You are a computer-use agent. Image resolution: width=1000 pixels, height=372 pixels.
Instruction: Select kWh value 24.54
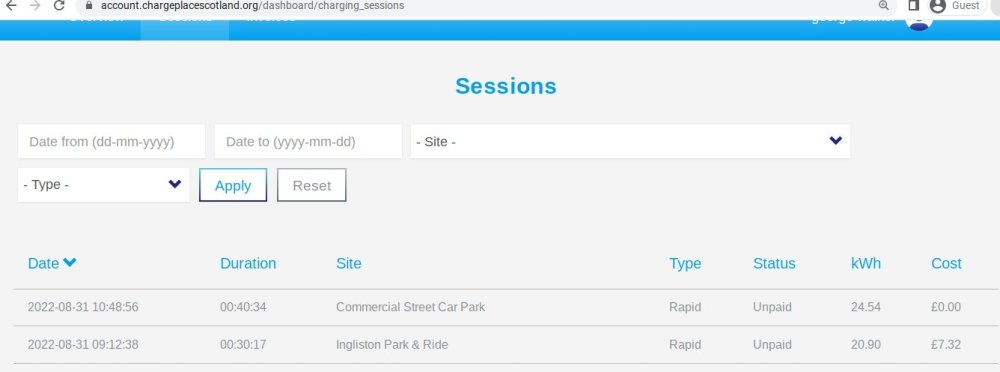(865, 307)
